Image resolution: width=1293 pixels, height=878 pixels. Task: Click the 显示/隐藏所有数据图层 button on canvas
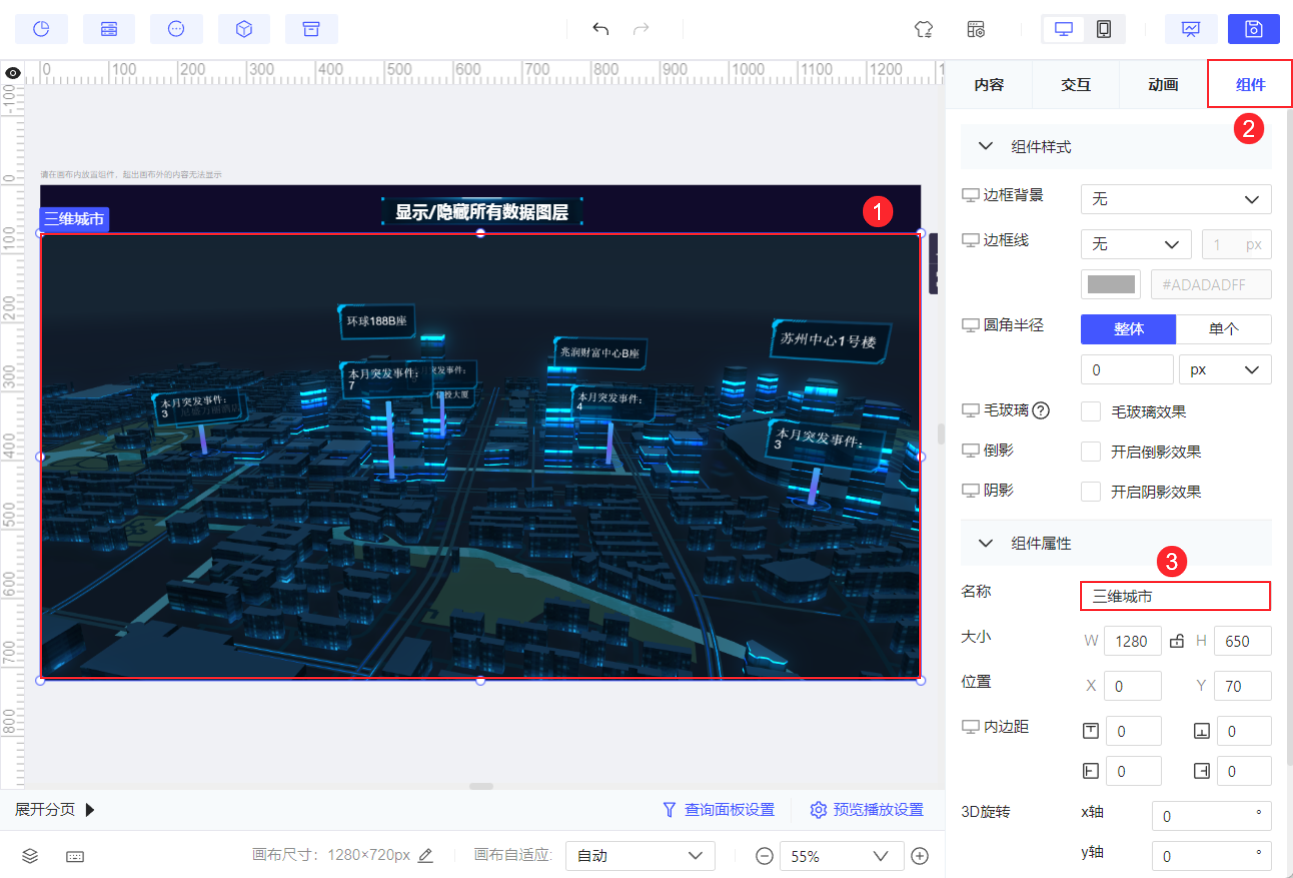point(481,211)
